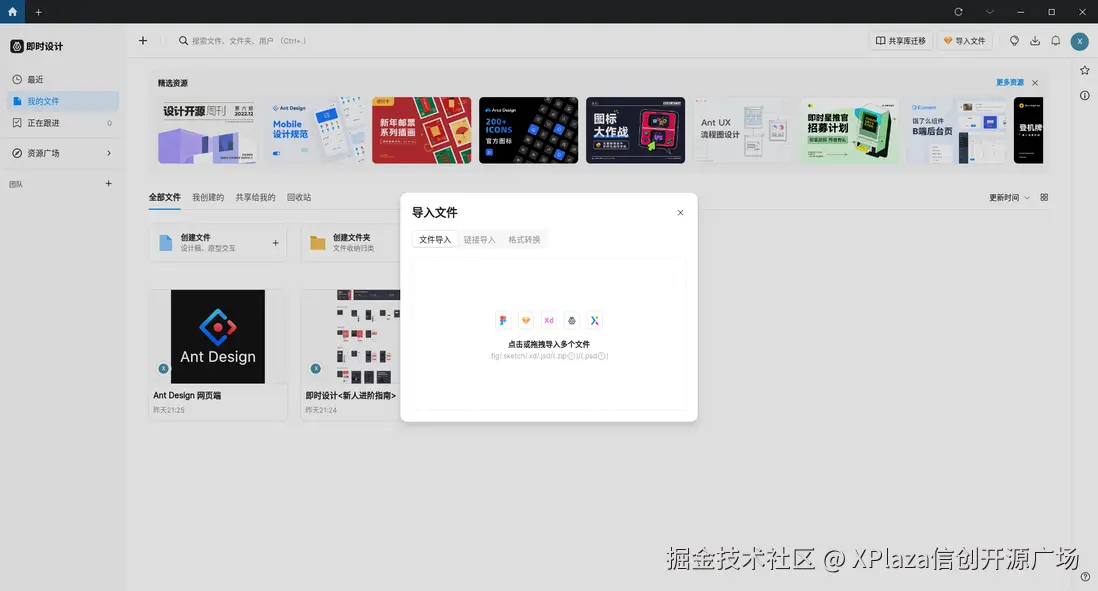1098x591 pixels.
Task: Toggle grid view layout icon
Action: click(1044, 197)
